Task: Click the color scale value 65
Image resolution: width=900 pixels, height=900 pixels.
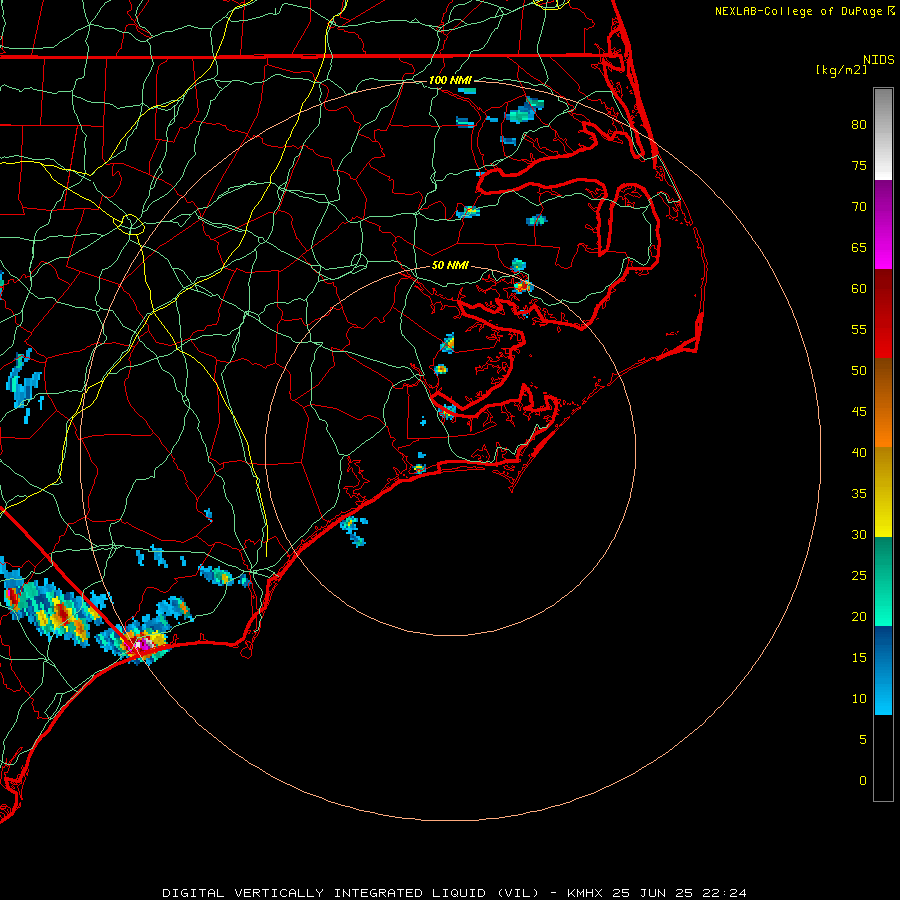Action: tap(859, 248)
